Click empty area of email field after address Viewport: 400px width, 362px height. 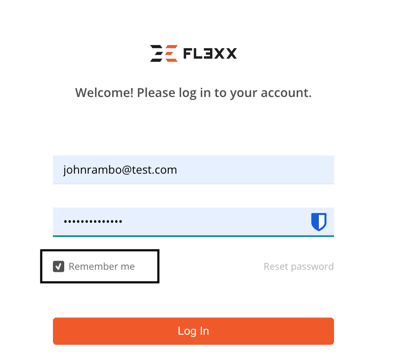[255, 170]
